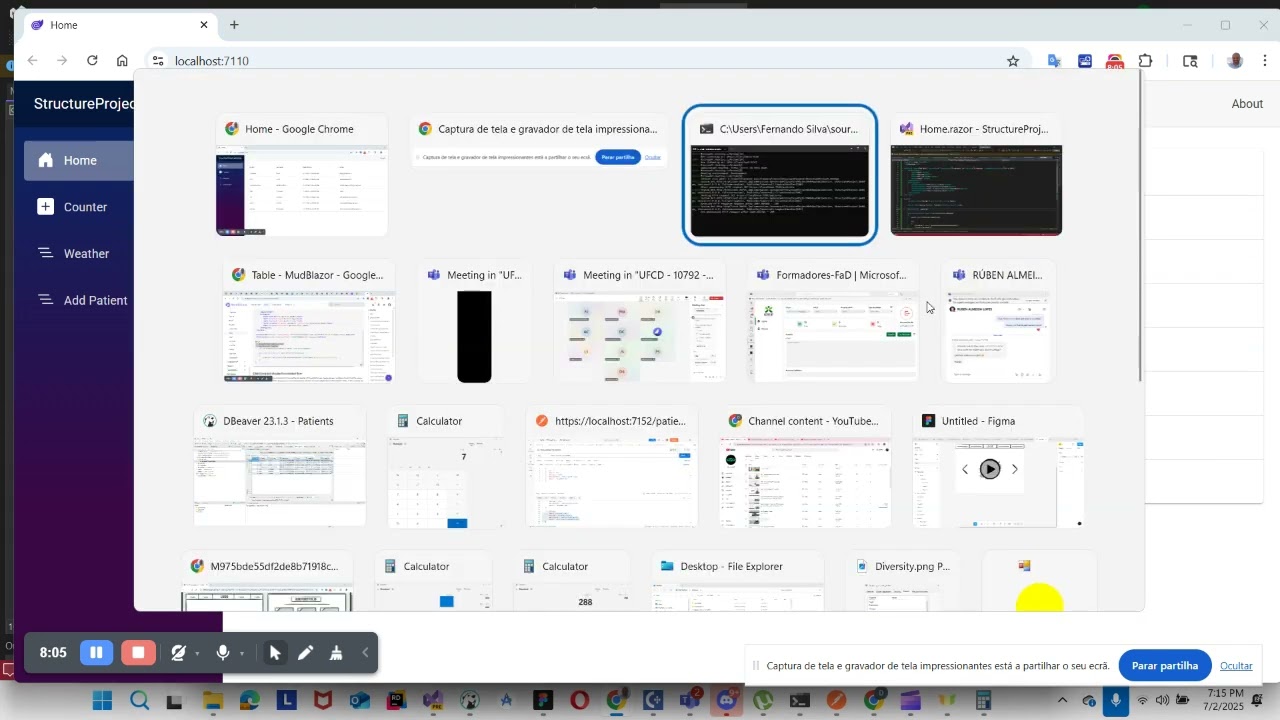
Task: Pause the screen recording
Action: point(96,653)
